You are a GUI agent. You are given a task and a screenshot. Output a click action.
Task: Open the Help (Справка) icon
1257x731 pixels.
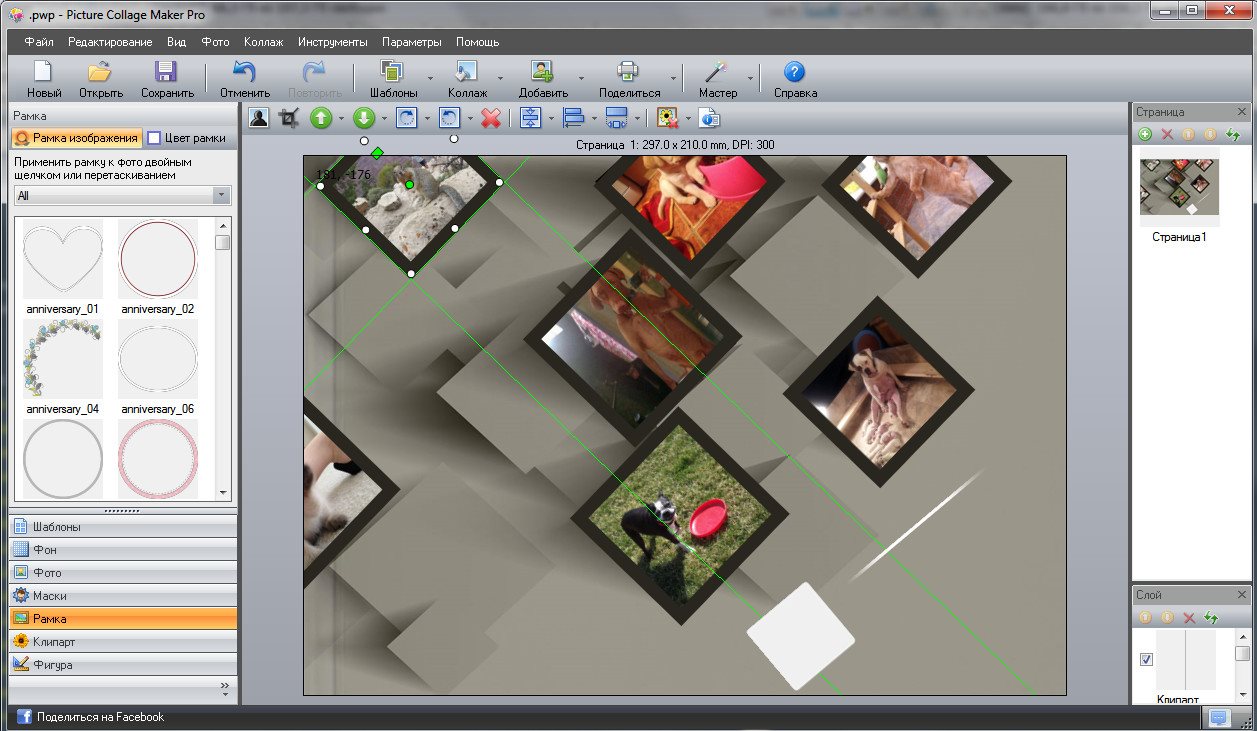tap(795, 79)
